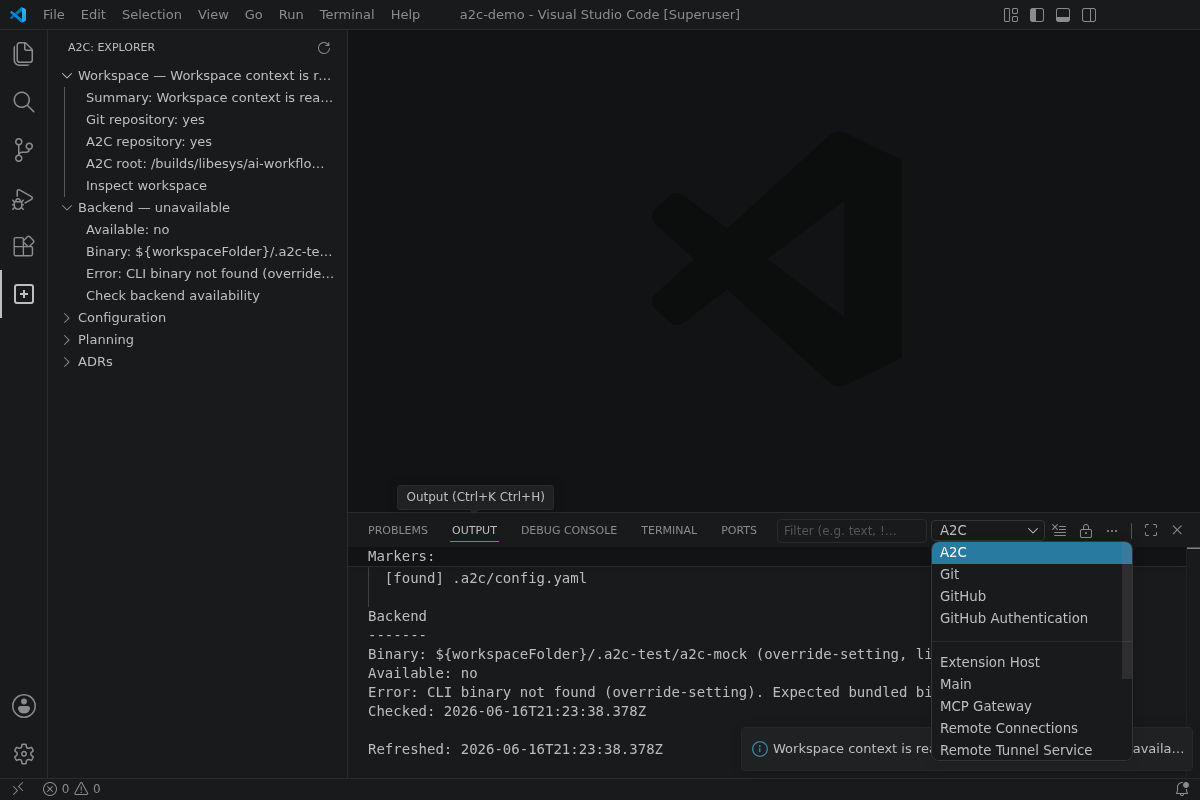Open the Explorer view in activity bar
This screenshot has width=1200, height=800.
point(23,54)
